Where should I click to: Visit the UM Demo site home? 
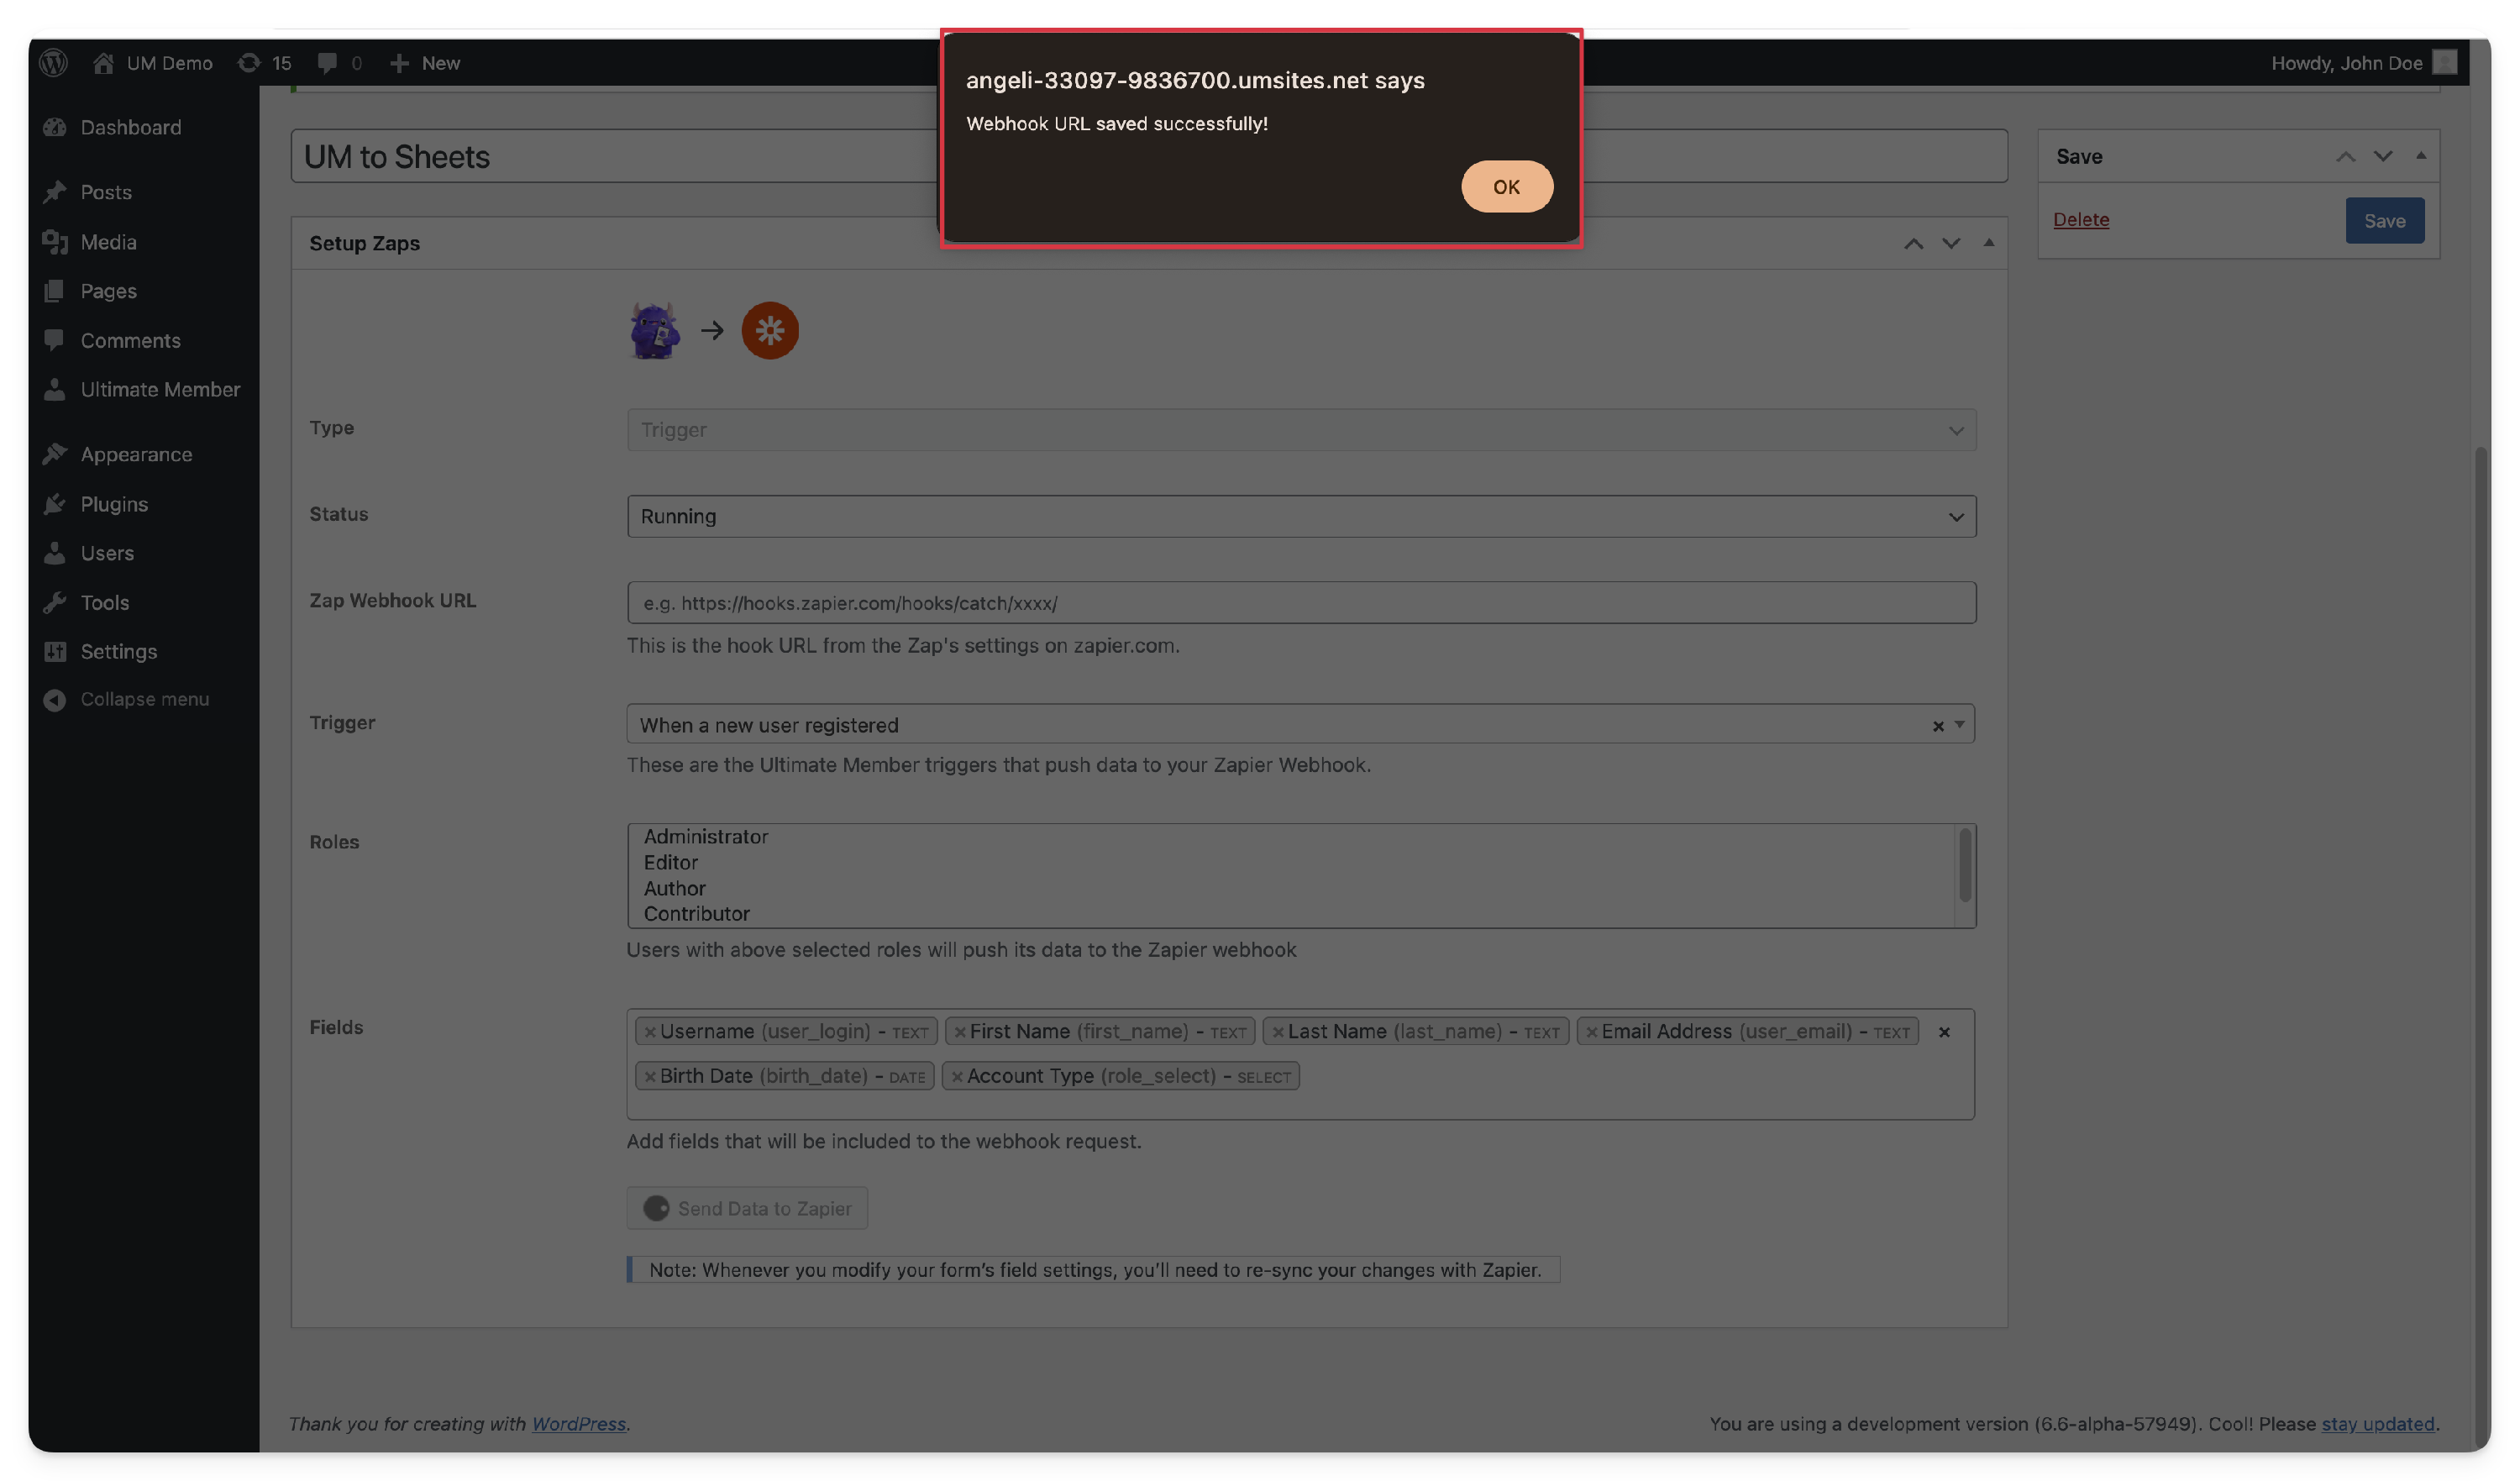tap(152, 63)
